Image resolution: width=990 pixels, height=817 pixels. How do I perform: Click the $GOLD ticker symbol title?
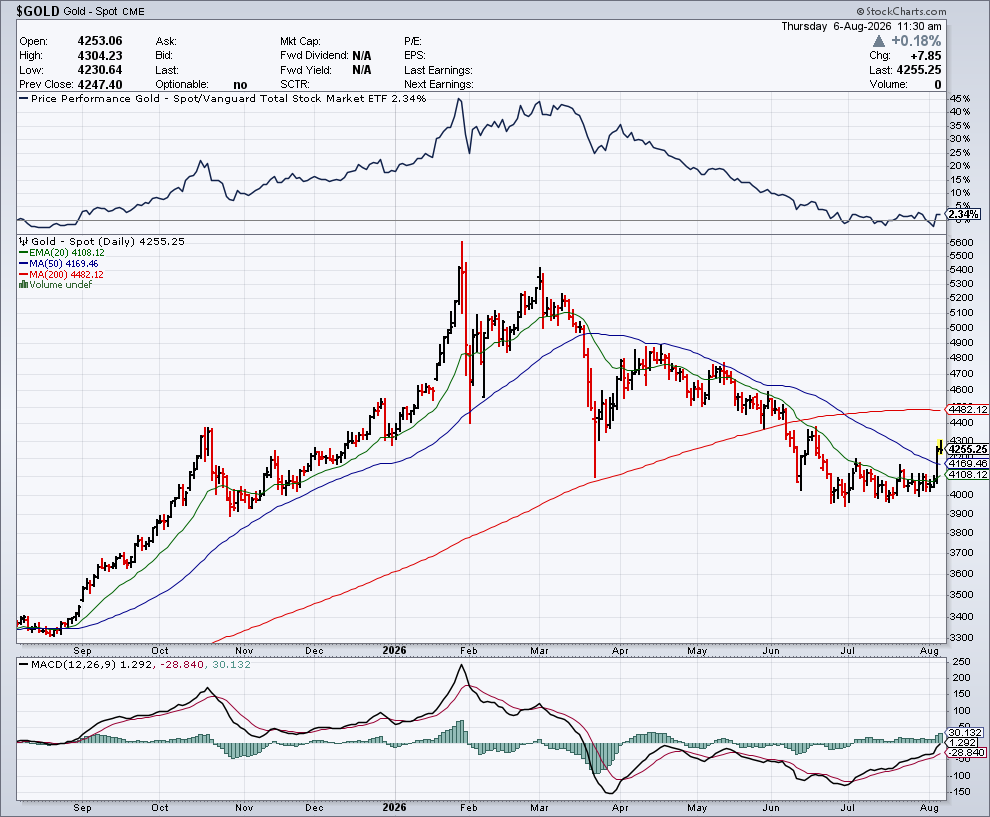(x=38, y=11)
